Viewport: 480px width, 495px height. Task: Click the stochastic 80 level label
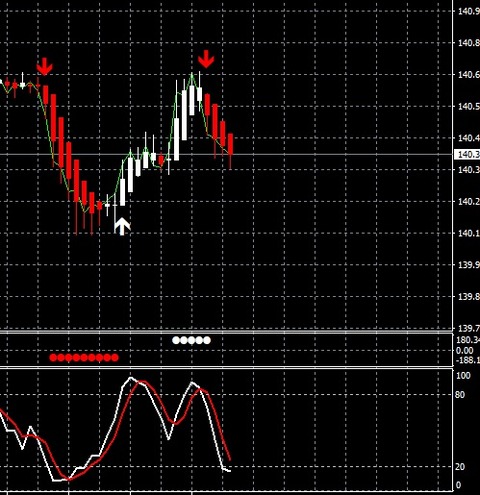pos(460,395)
